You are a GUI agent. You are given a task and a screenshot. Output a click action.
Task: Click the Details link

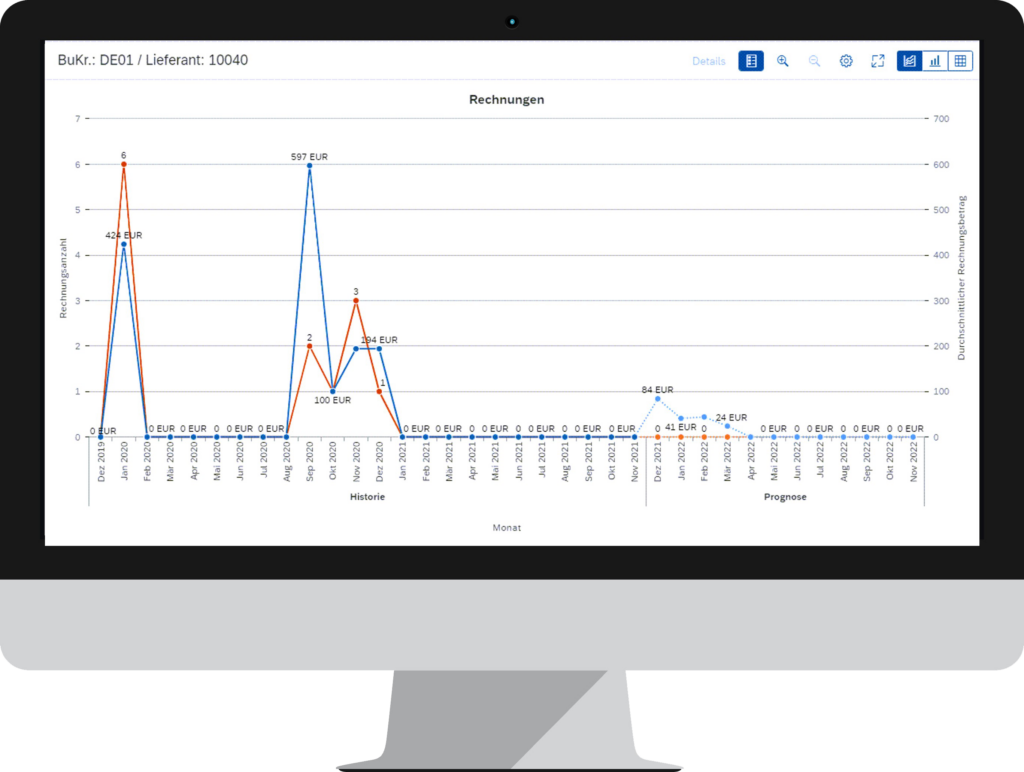pos(709,61)
